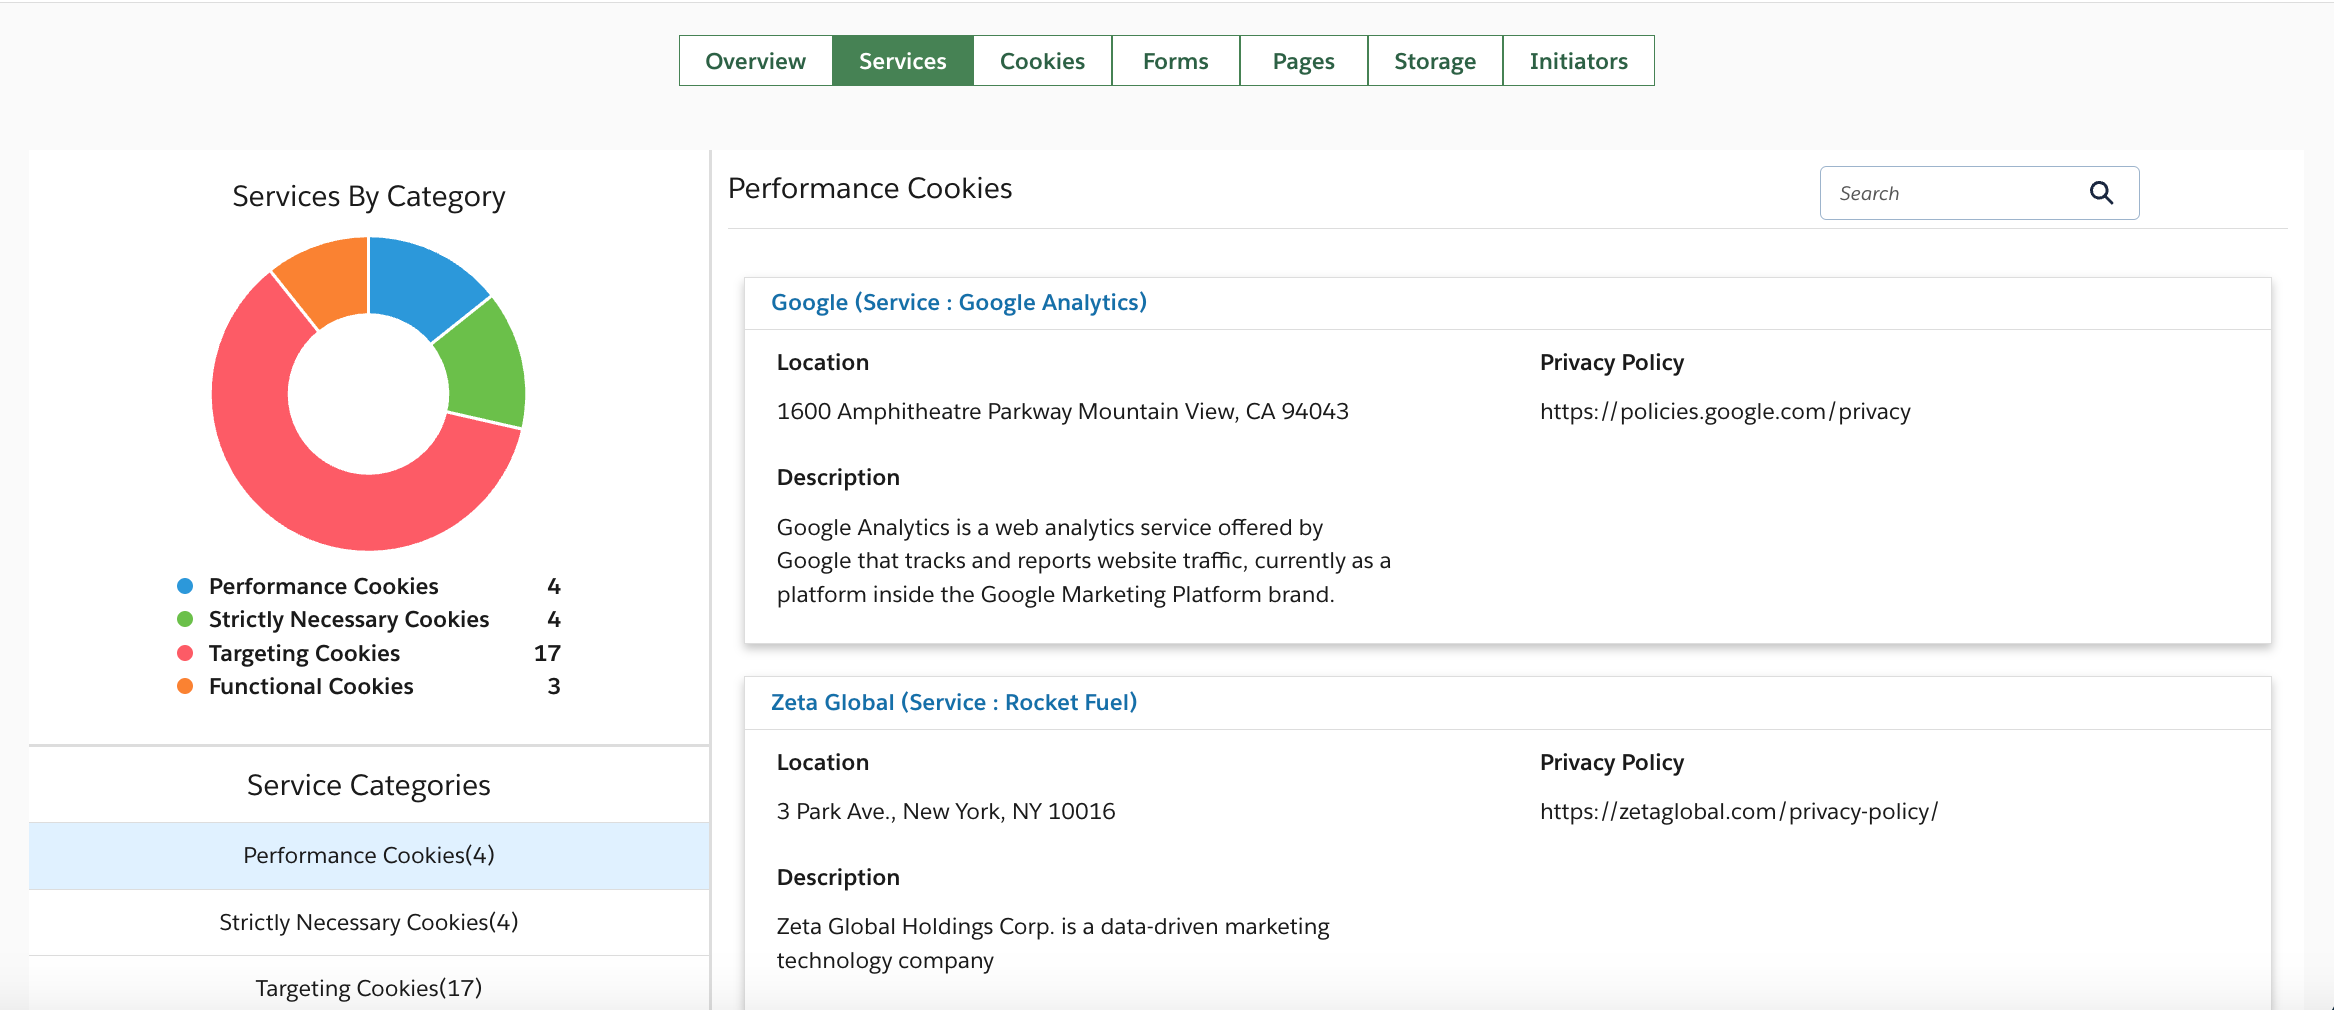Click the blue Performance Cookies legend dot
The height and width of the screenshot is (1010, 2334).
185,586
